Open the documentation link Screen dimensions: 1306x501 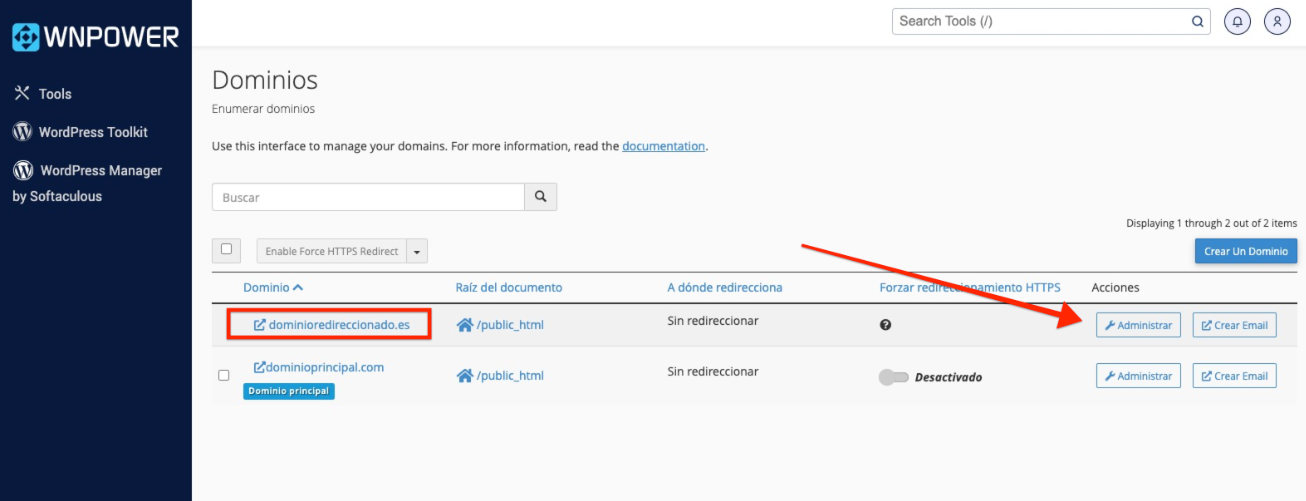click(663, 146)
